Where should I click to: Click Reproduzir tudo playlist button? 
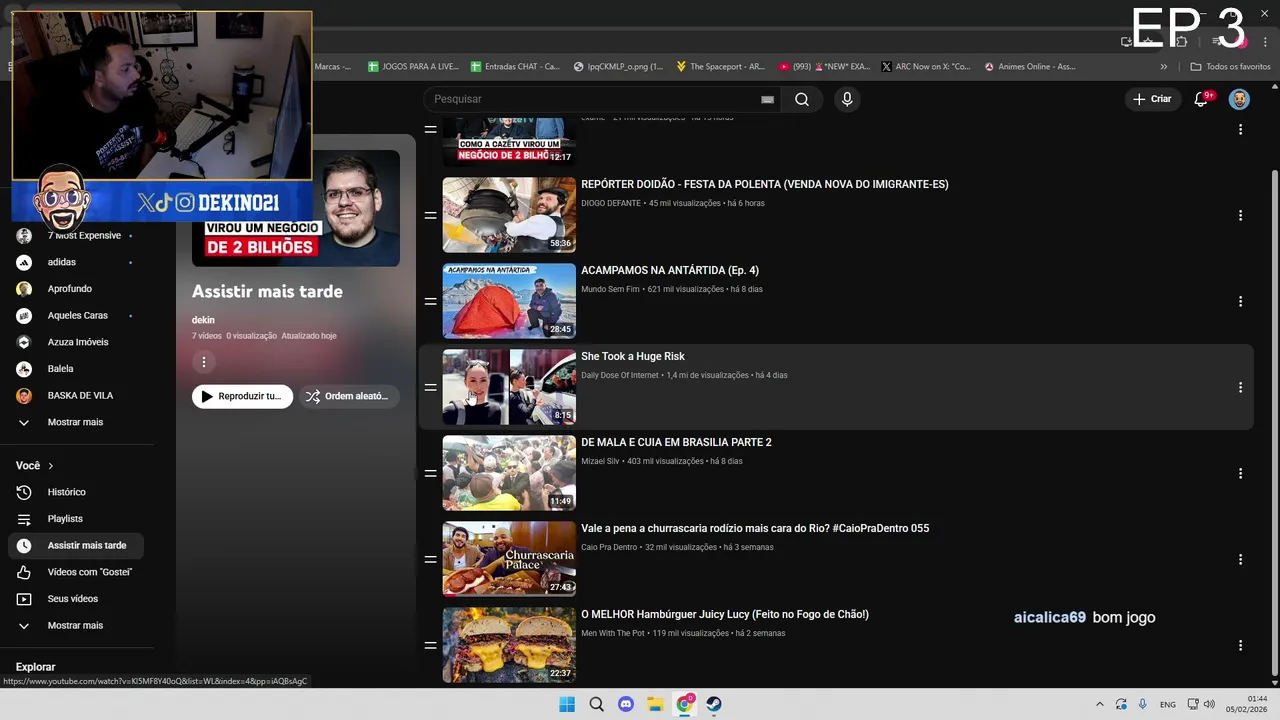coord(242,396)
